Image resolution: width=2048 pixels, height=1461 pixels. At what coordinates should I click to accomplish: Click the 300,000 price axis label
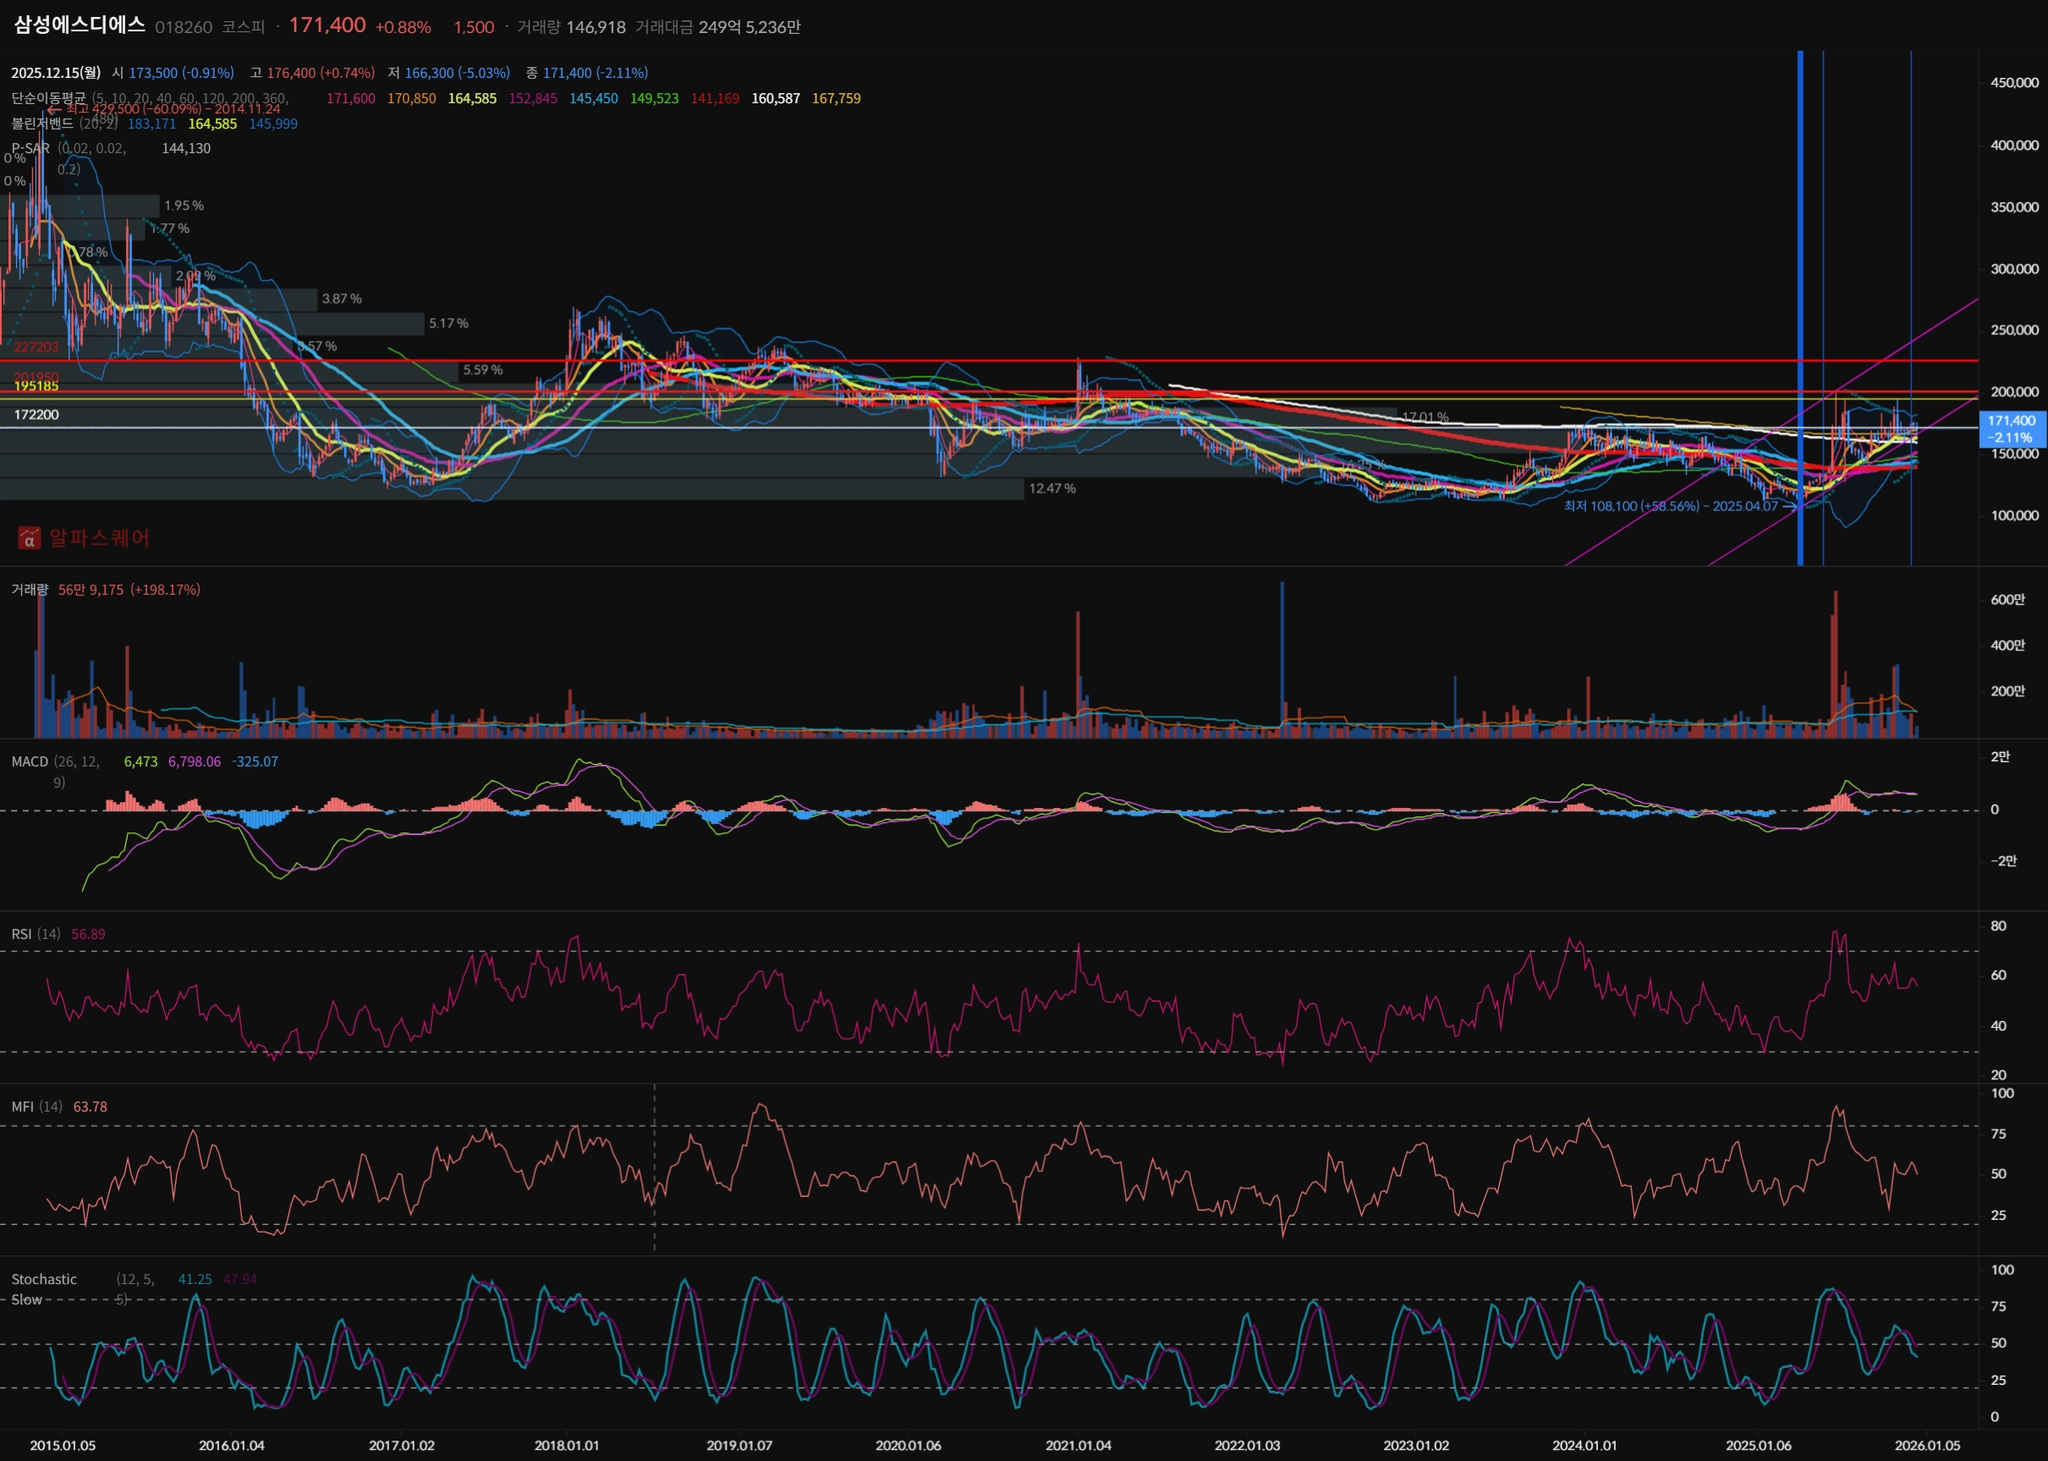pyautogui.click(x=2014, y=269)
